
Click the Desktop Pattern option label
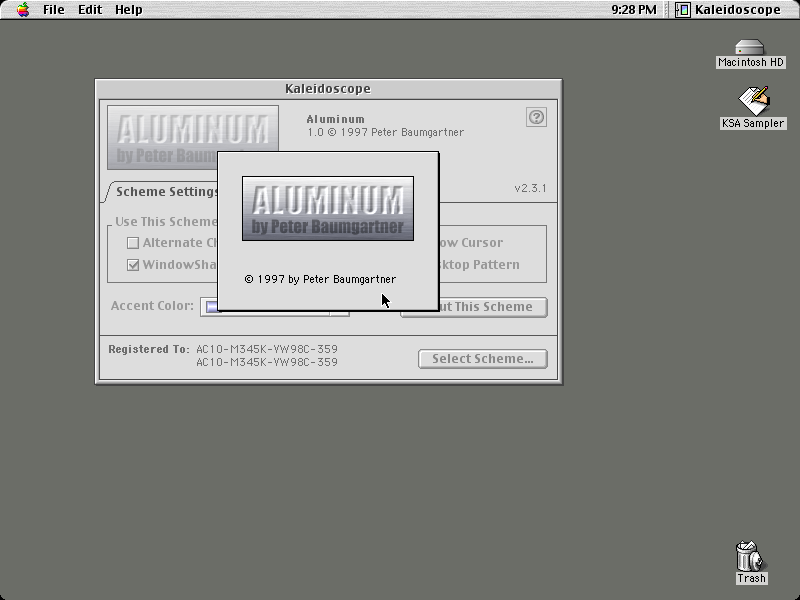click(x=480, y=265)
